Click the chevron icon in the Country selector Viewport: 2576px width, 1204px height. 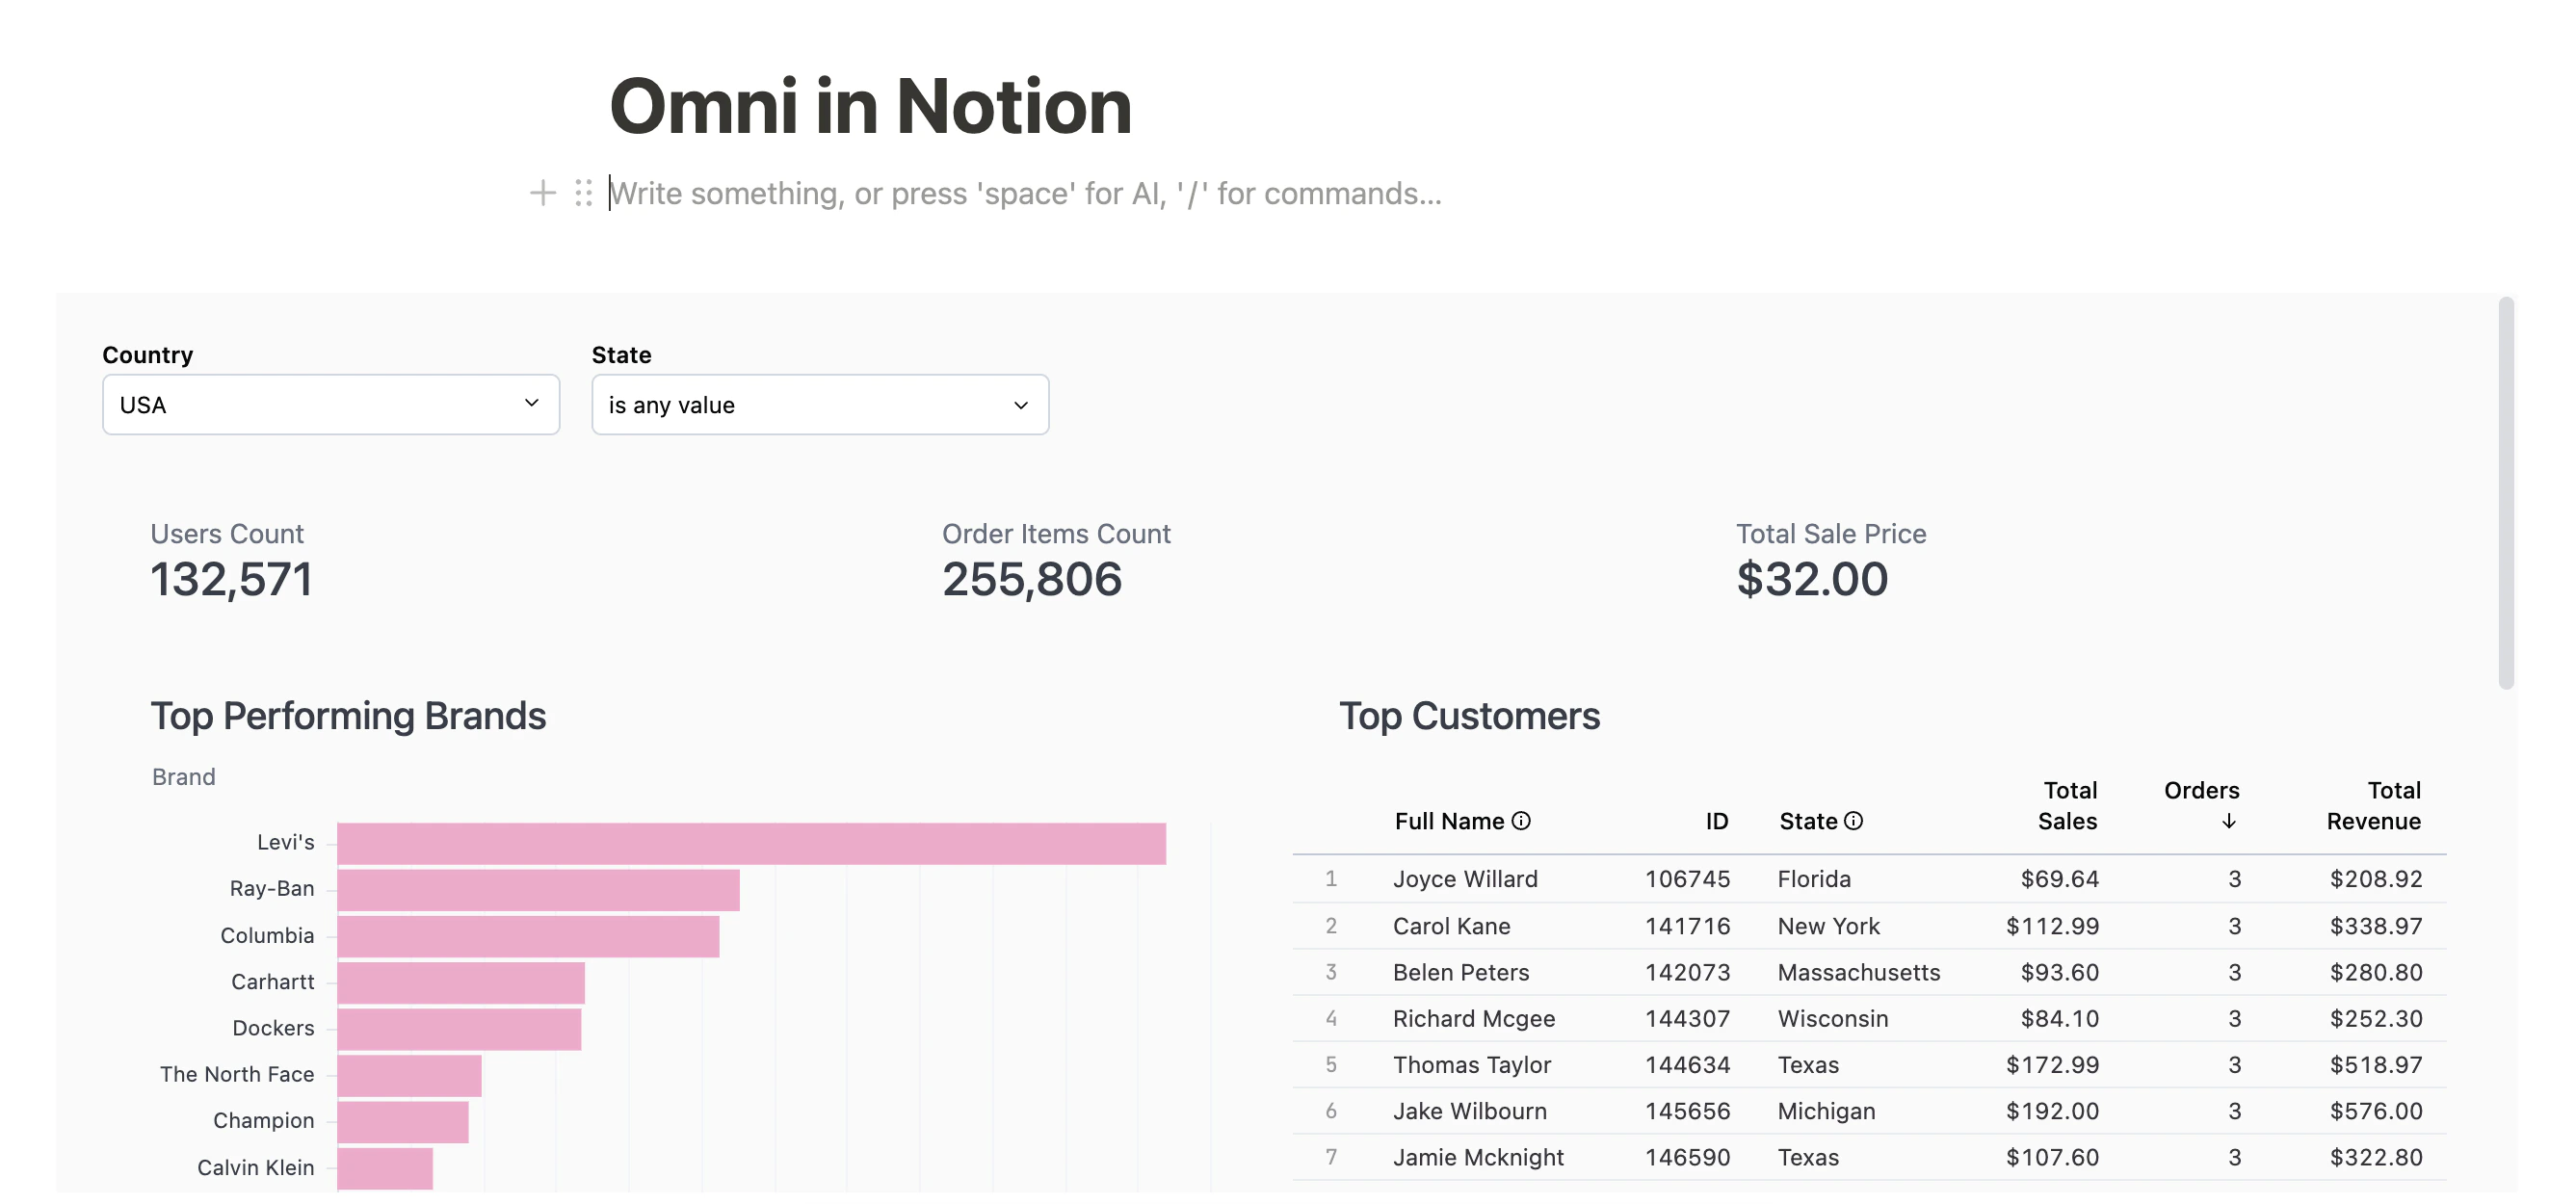[531, 404]
